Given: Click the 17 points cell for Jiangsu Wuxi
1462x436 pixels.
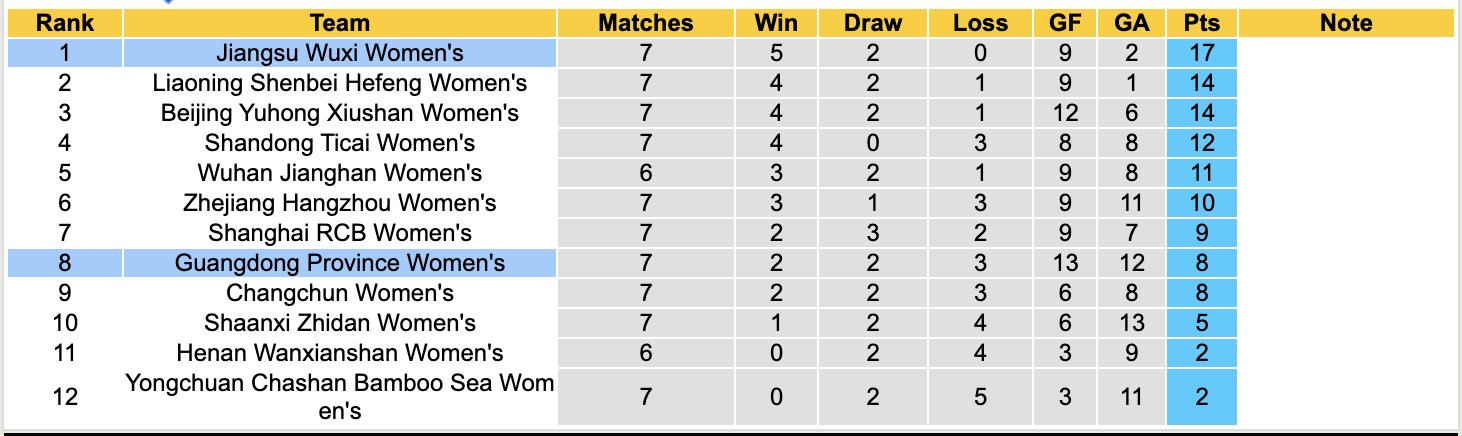Looking at the screenshot, I should (1201, 53).
